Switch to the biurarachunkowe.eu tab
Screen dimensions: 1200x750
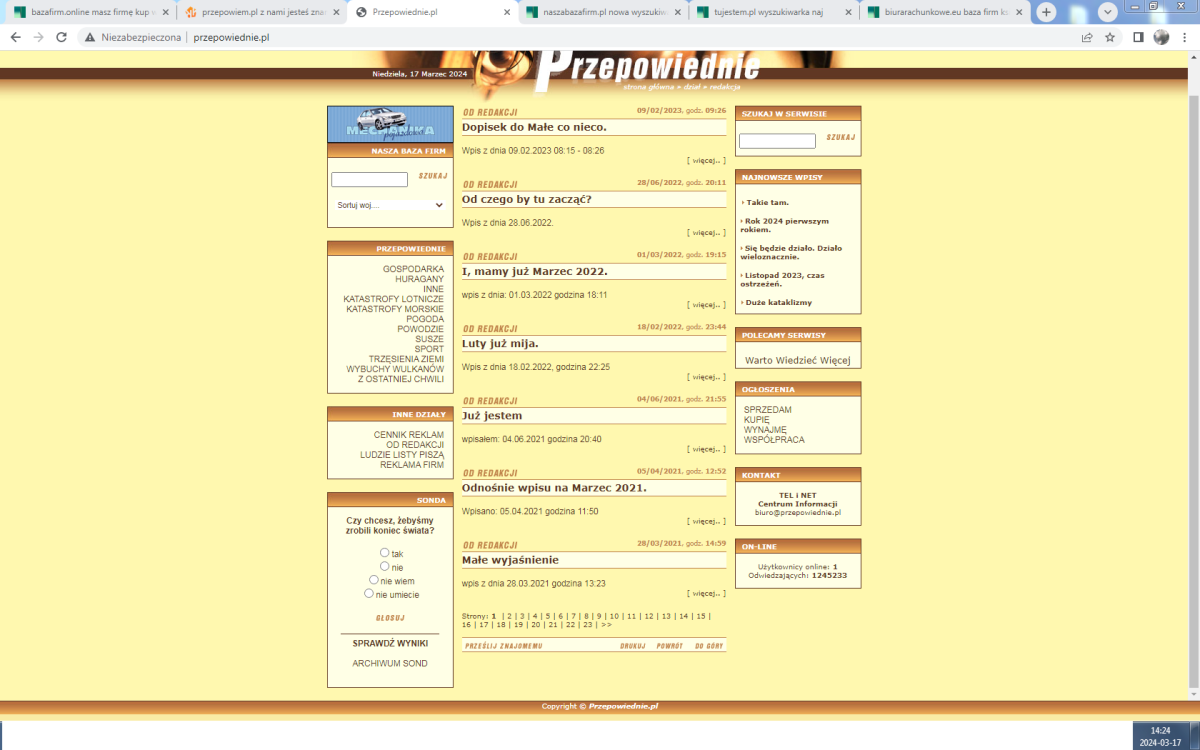coord(940,12)
